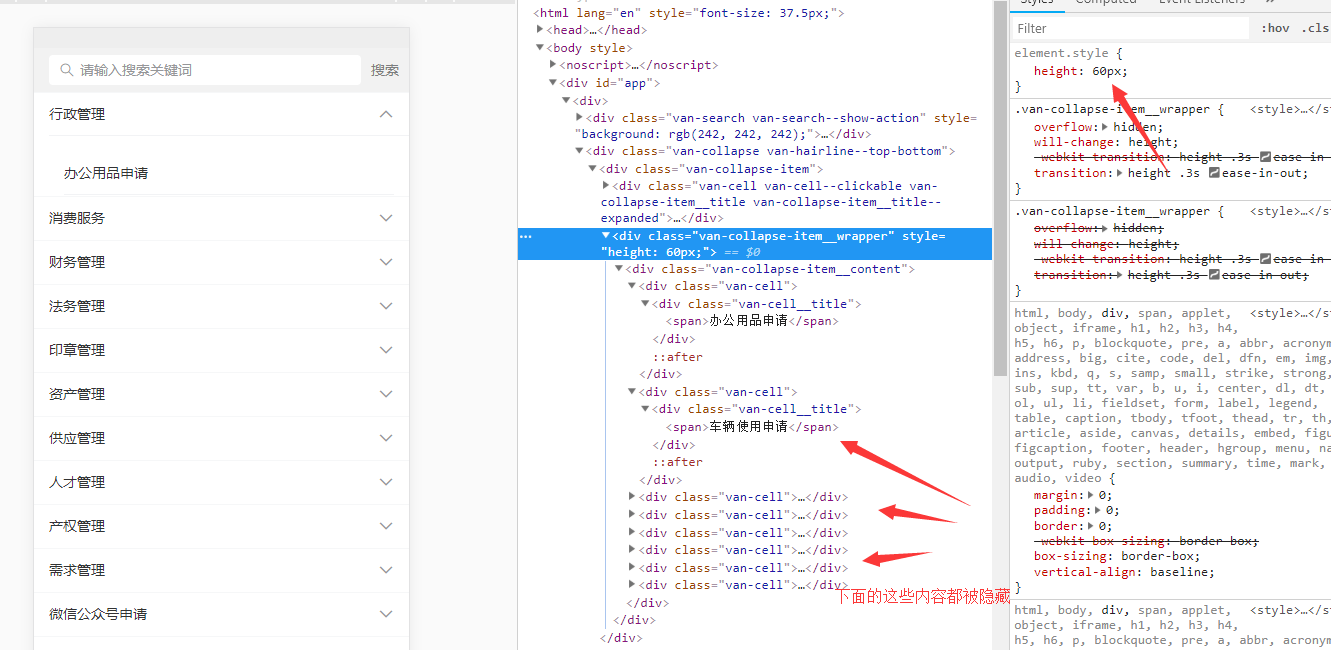Expand the van-cell--clickable title div

coord(605,185)
